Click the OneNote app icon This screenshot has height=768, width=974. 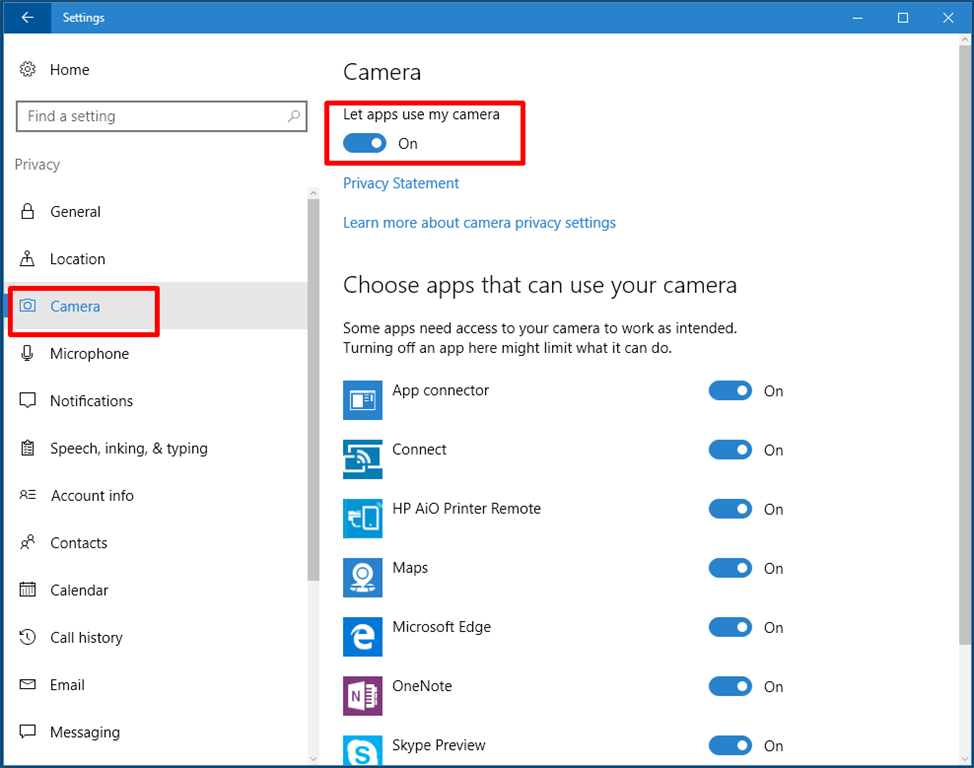coord(362,695)
